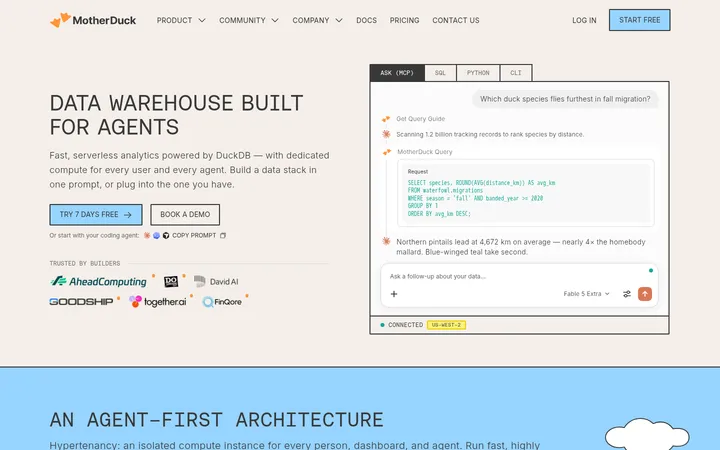Click the CONNECTED status text

tap(405, 325)
